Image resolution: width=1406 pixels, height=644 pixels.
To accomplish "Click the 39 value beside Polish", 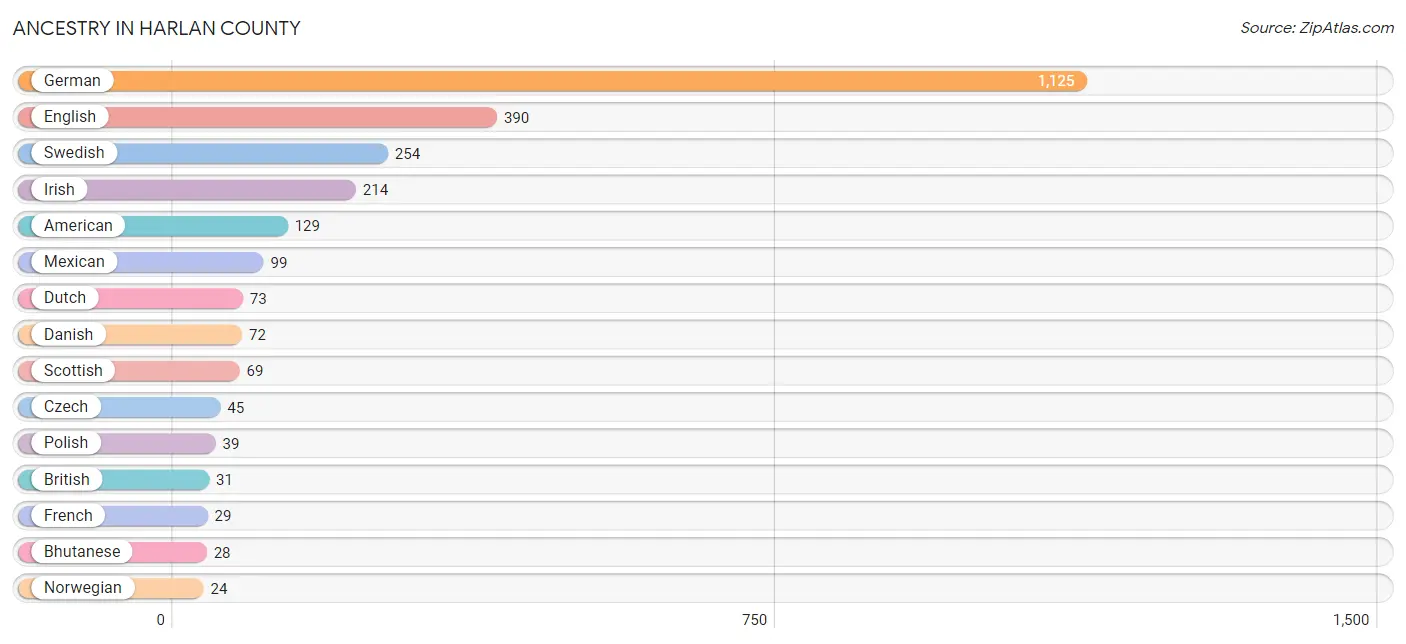I will 231,443.
